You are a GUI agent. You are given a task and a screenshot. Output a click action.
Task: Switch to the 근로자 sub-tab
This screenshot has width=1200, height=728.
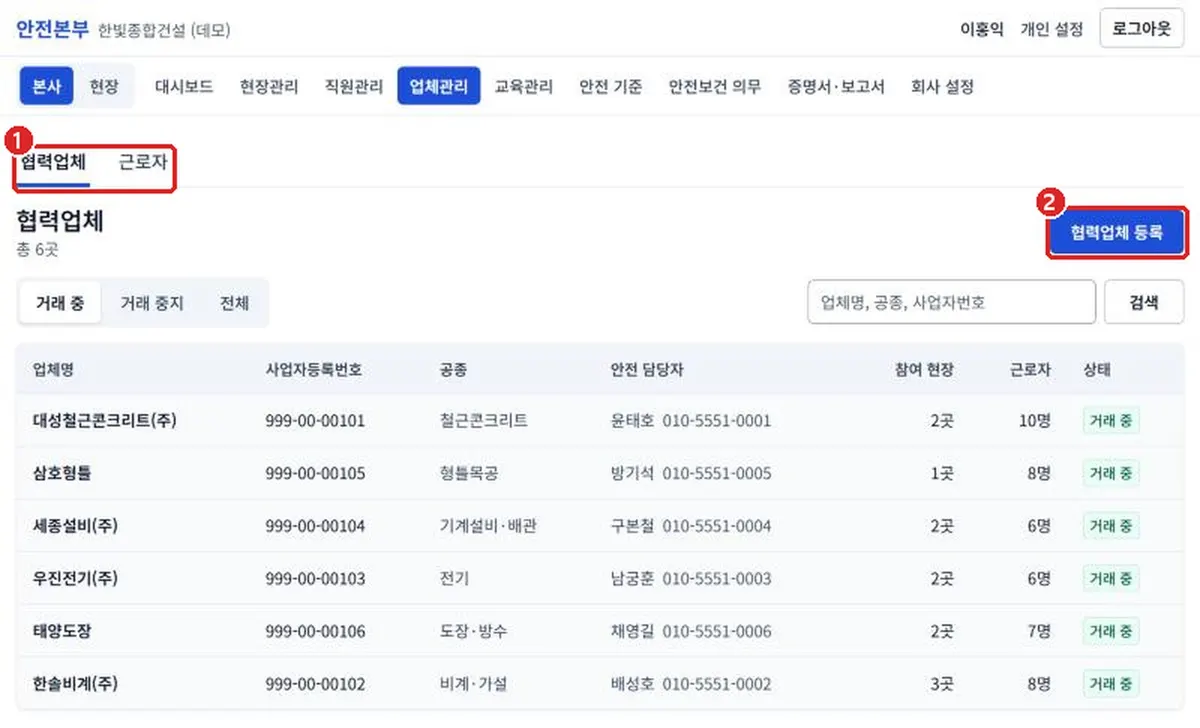[x=143, y=163]
